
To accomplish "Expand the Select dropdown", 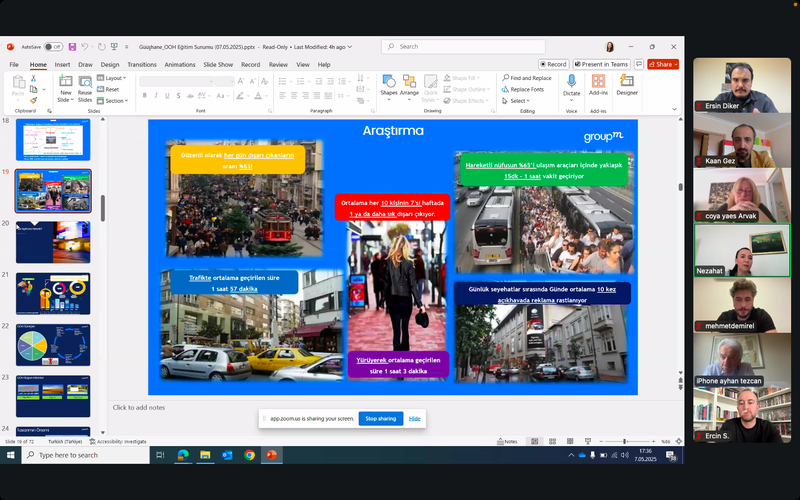I will (x=516, y=101).
